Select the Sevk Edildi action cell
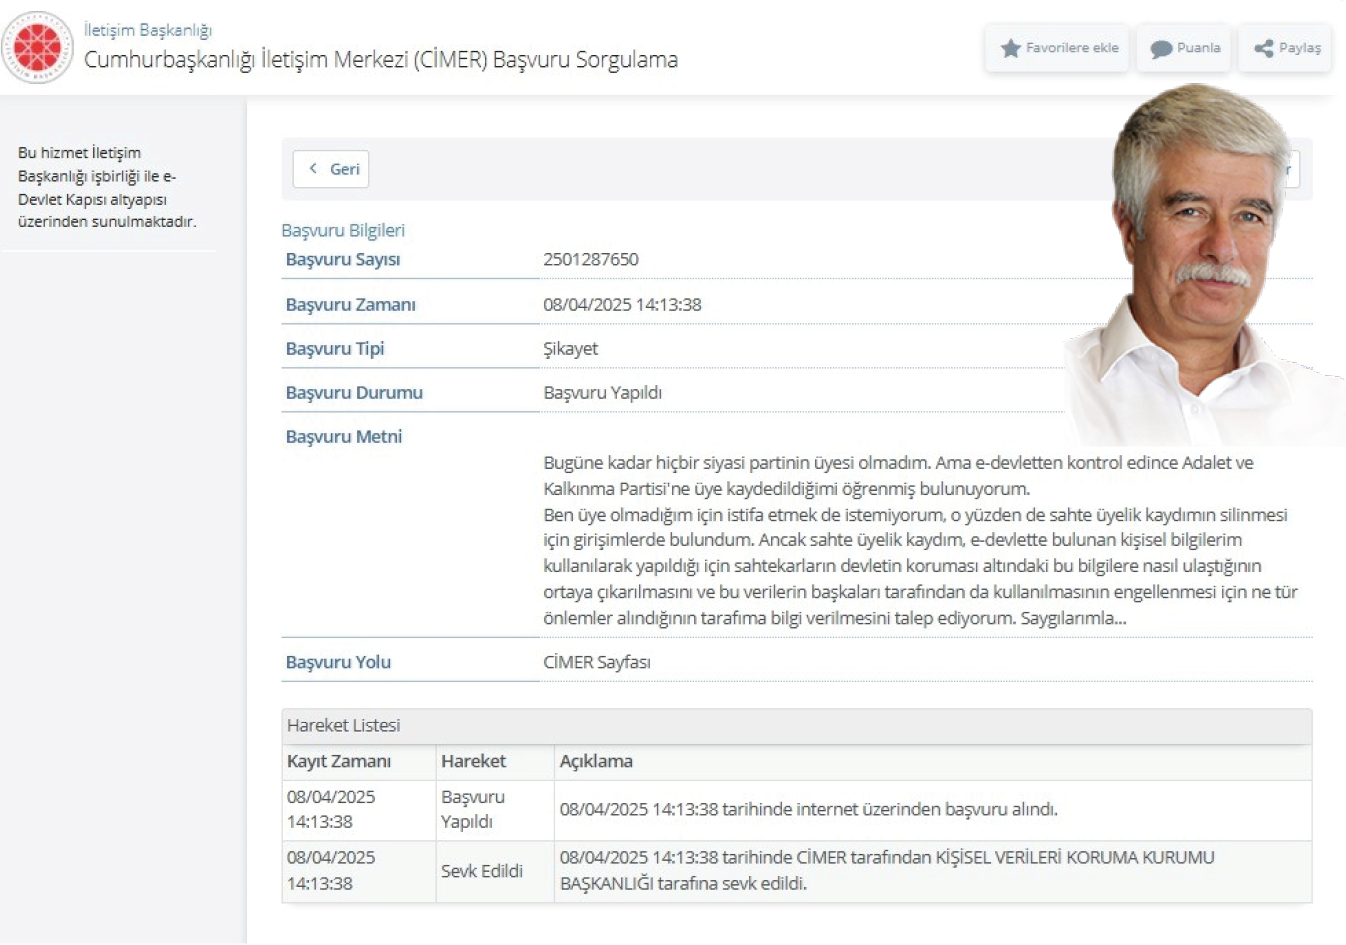Screen dimensions: 1346x945 click(x=482, y=871)
